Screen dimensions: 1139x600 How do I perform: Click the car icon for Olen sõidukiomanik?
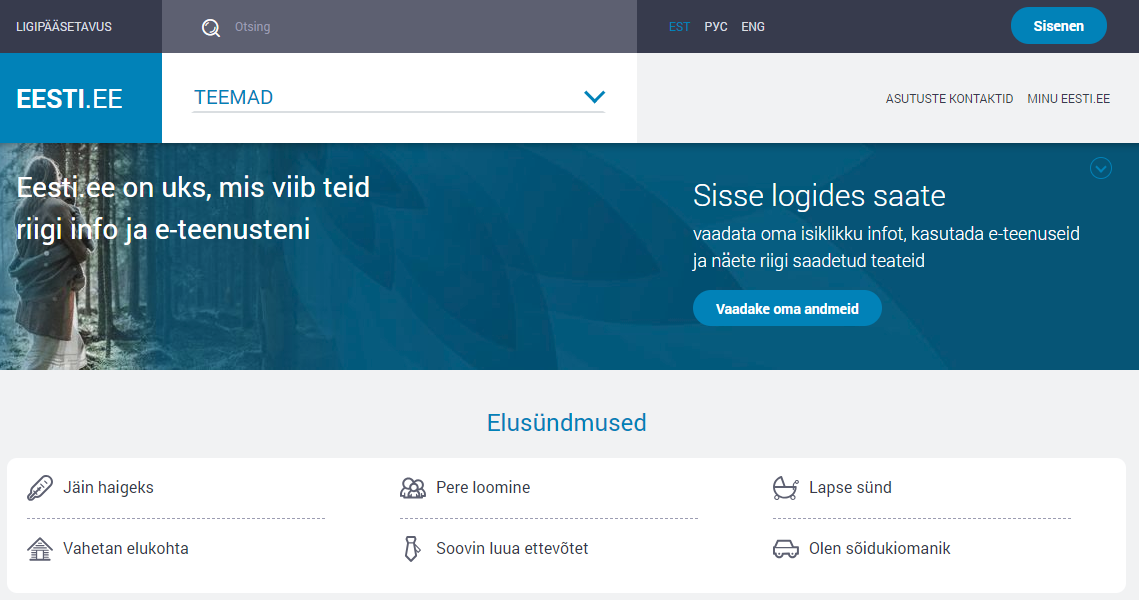pyautogui.click(x=784, y=547)
